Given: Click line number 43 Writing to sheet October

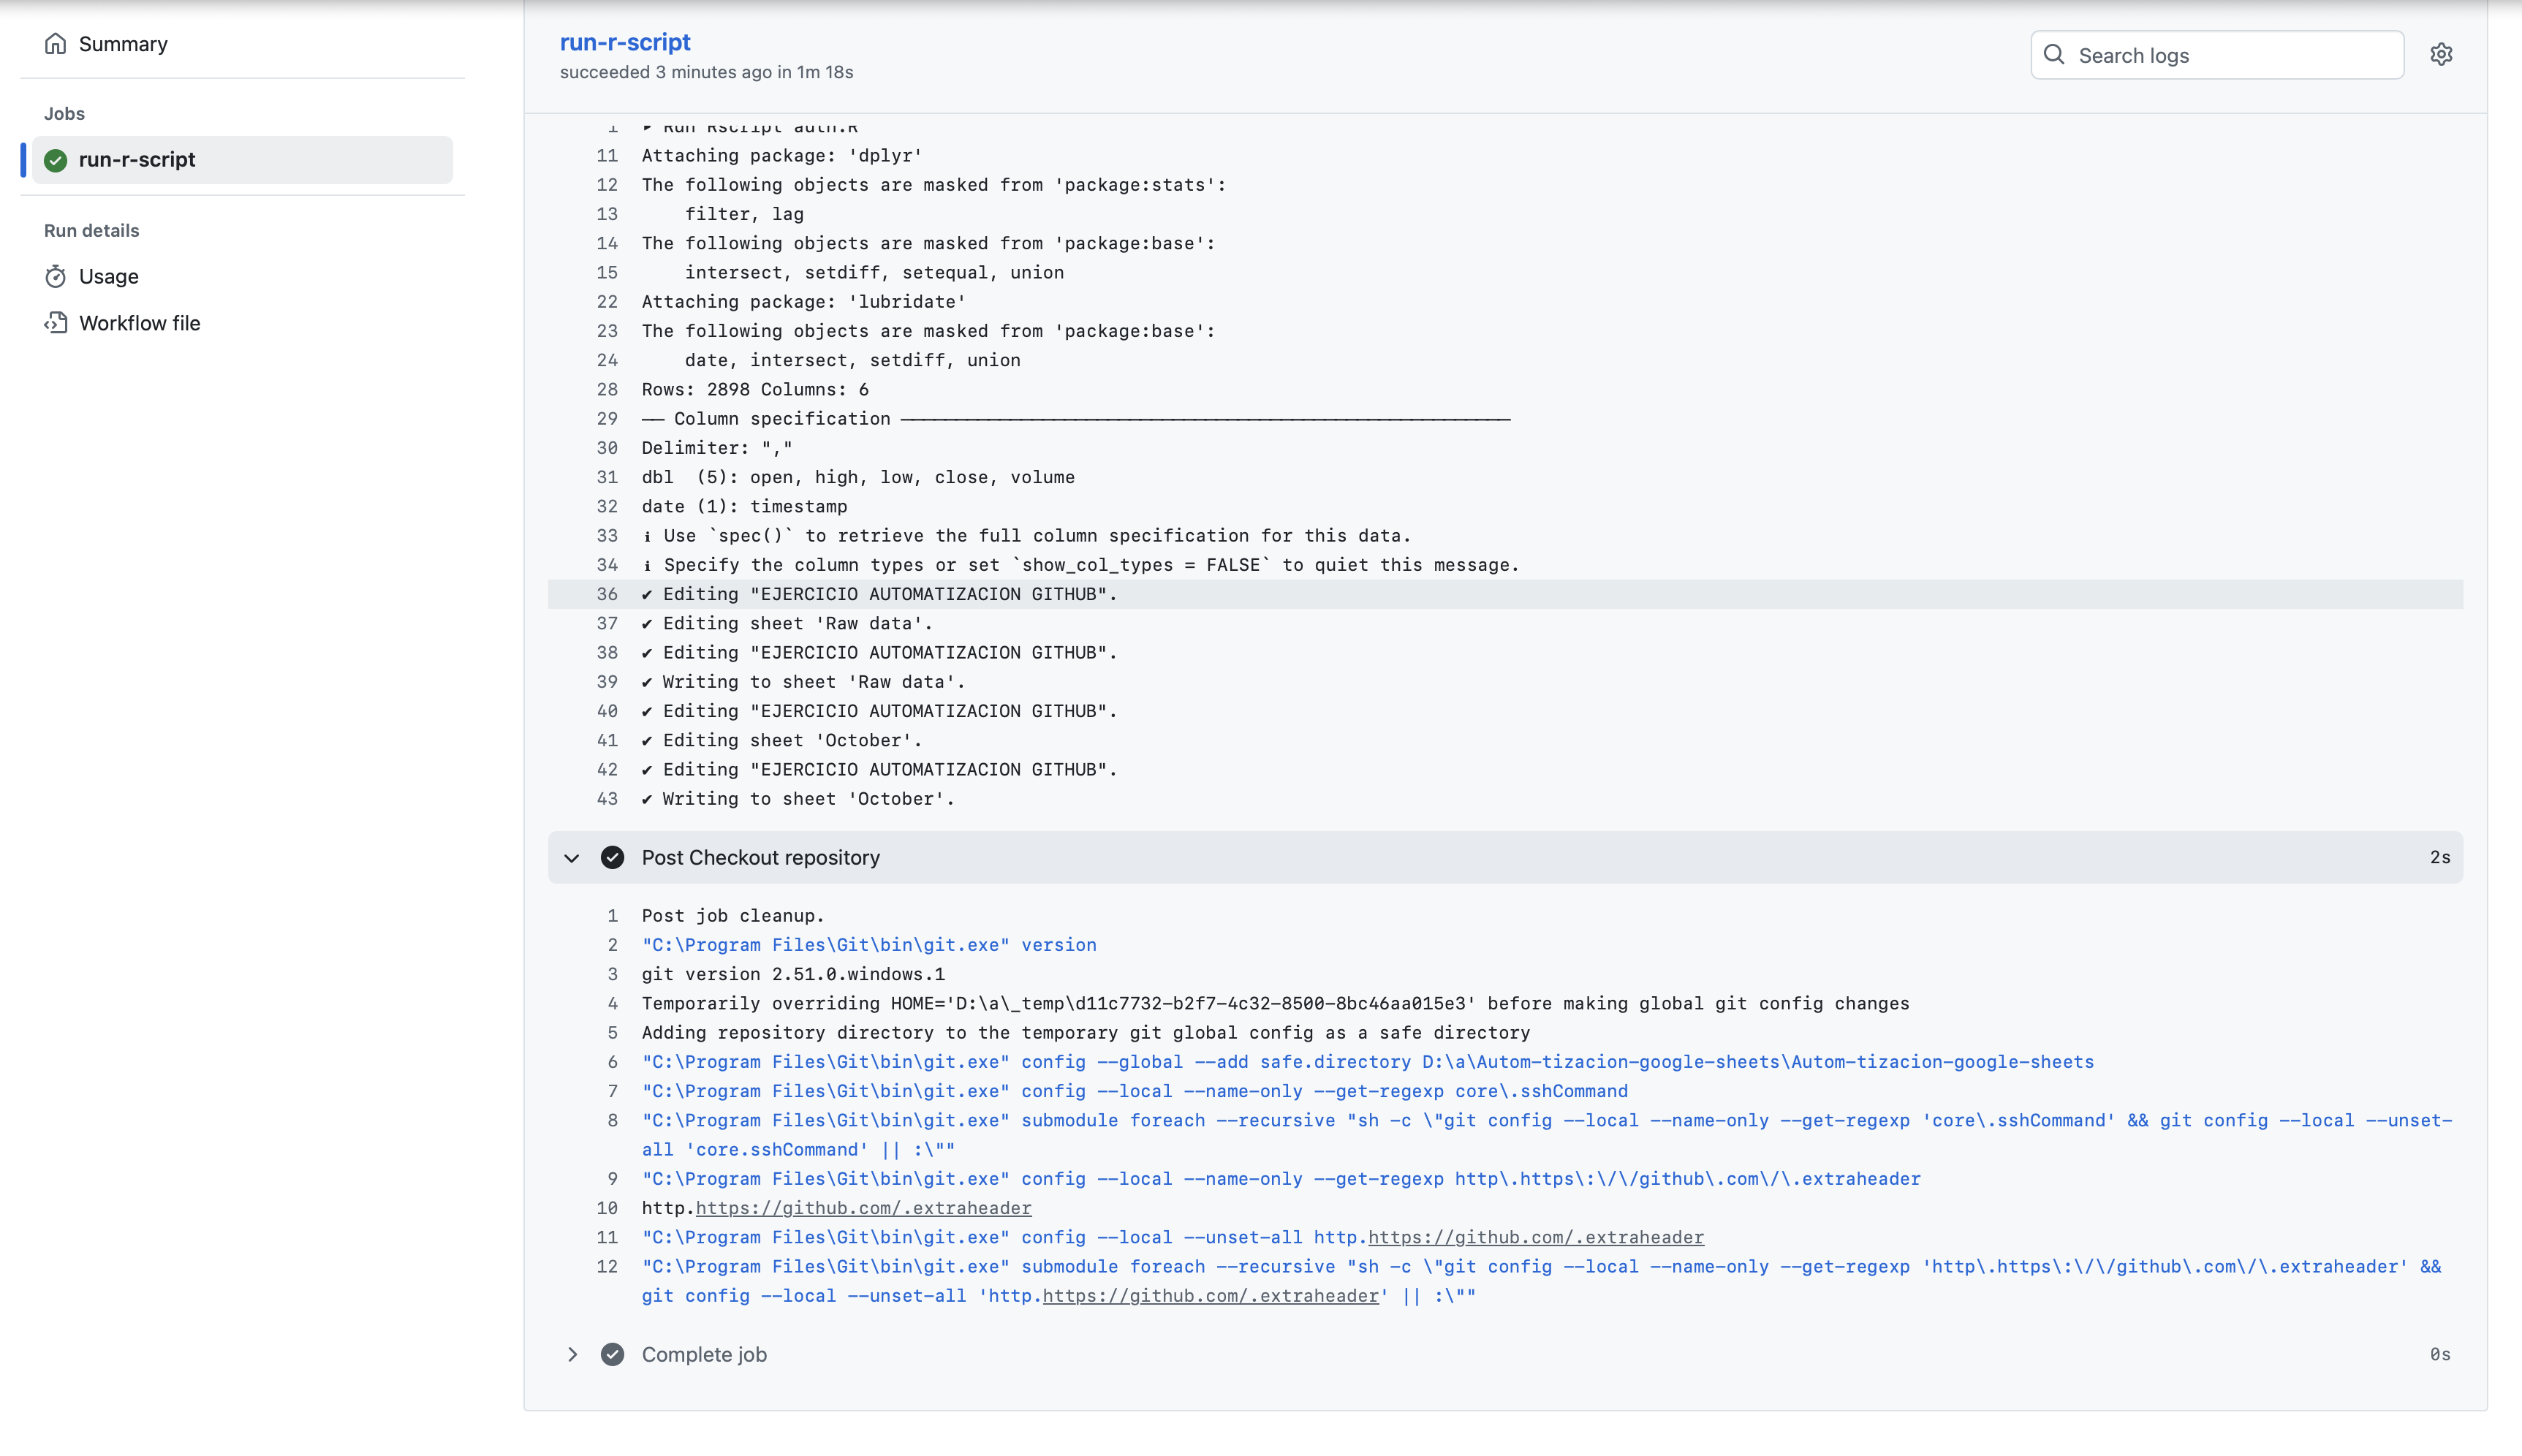Looking at the screenshot, I should click(x=607, y=799).
